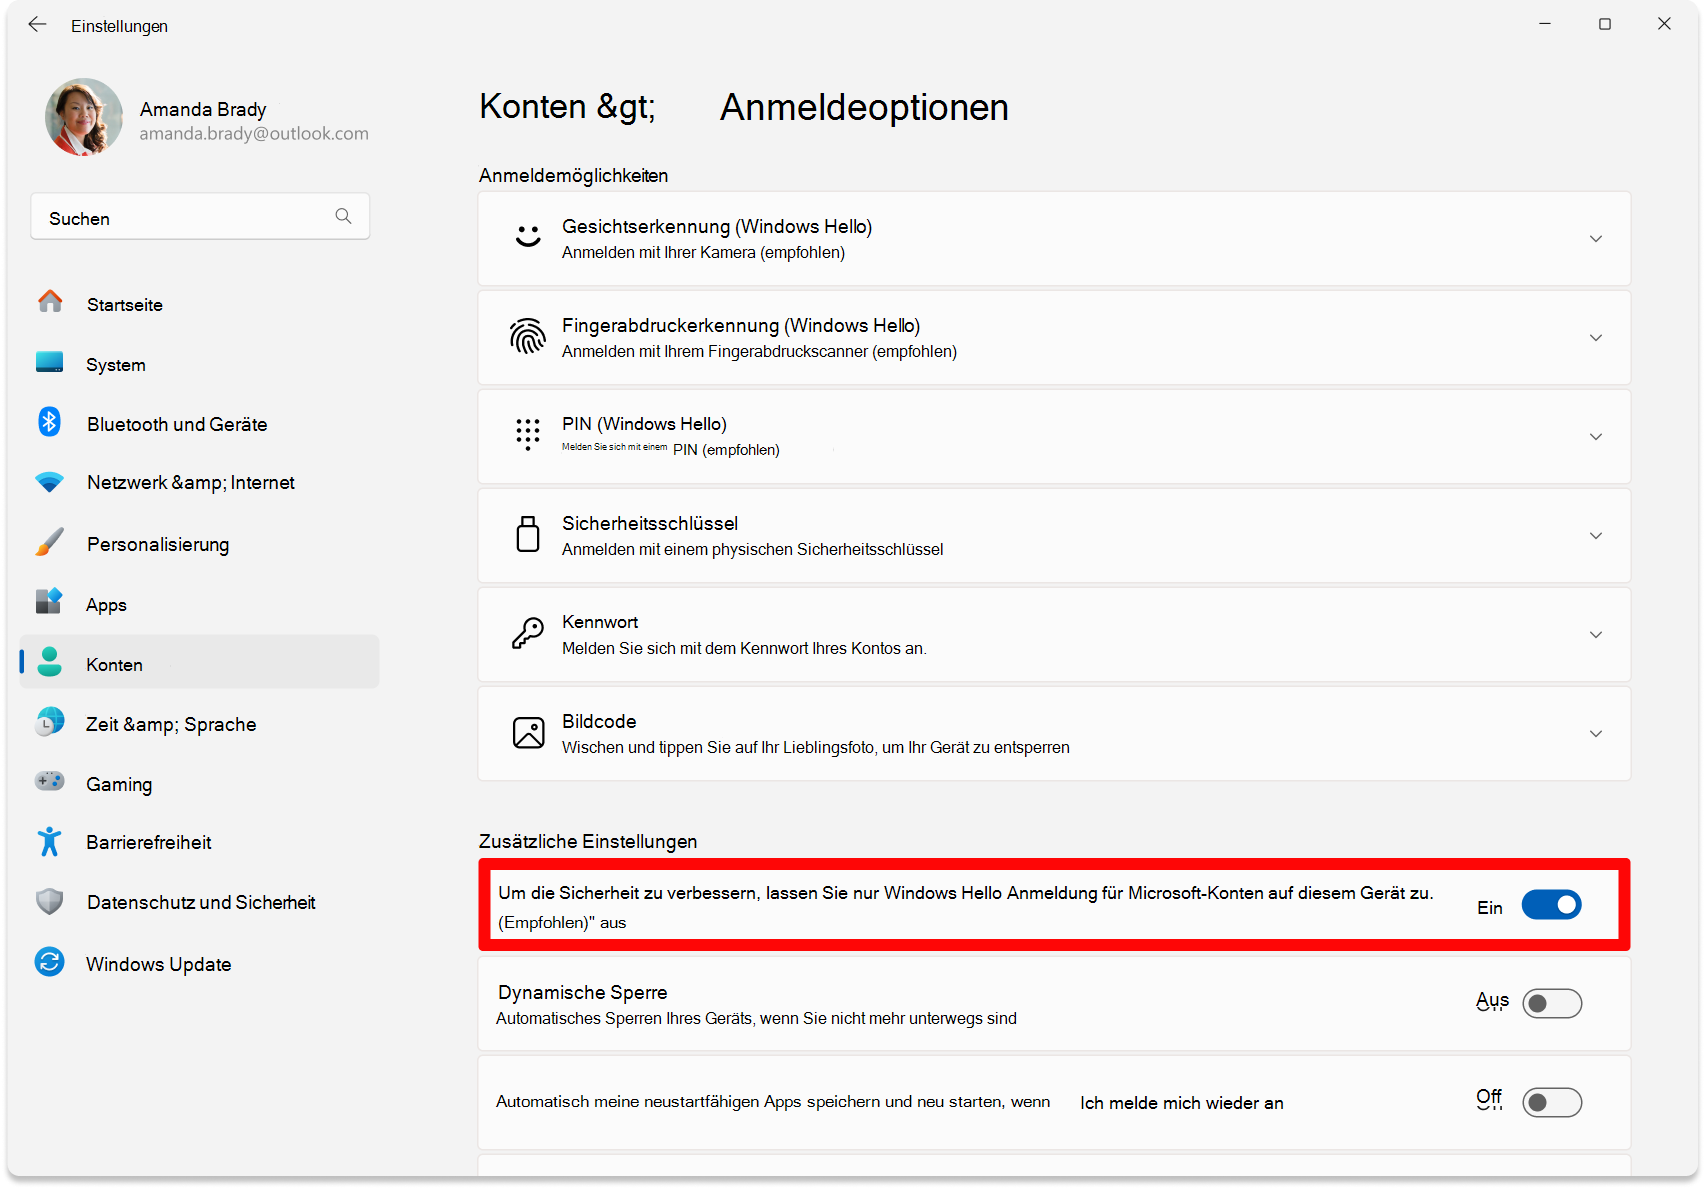
Task: Go to Bluetooth und Geräte
Action: (200, 424)
